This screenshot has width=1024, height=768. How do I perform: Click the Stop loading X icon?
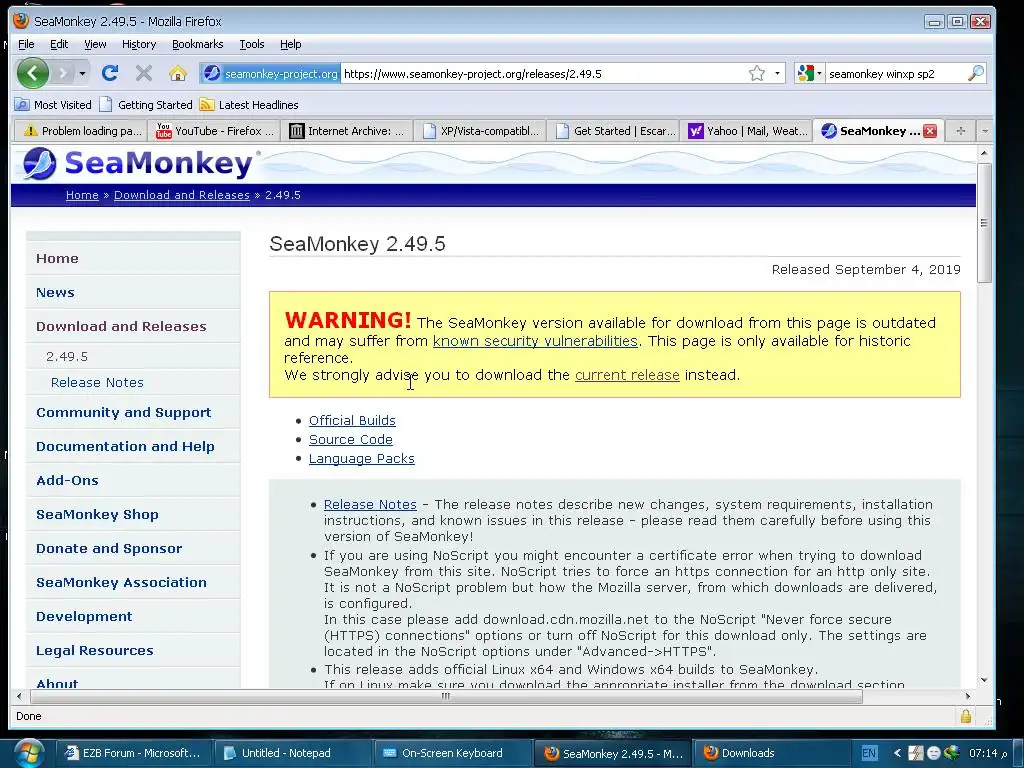144,73
